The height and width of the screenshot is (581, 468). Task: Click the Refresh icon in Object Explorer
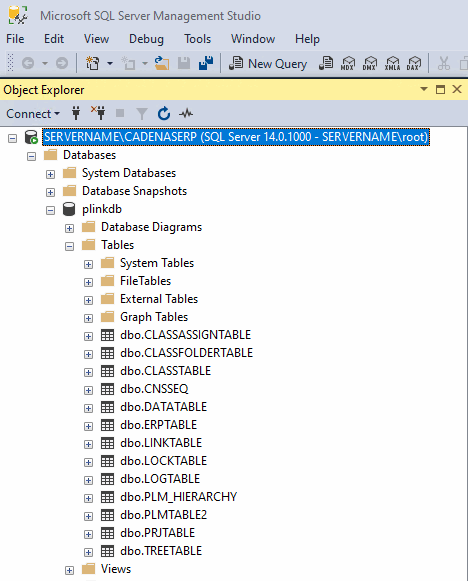(x=164, y=113)
